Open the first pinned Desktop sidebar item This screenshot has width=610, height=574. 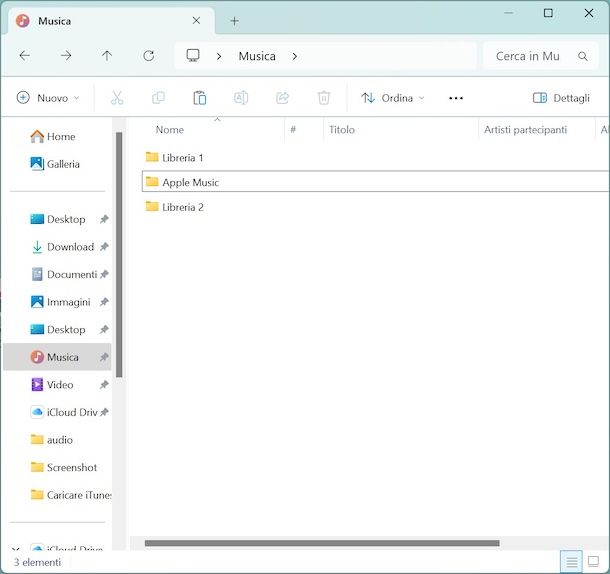click(58, 219)
